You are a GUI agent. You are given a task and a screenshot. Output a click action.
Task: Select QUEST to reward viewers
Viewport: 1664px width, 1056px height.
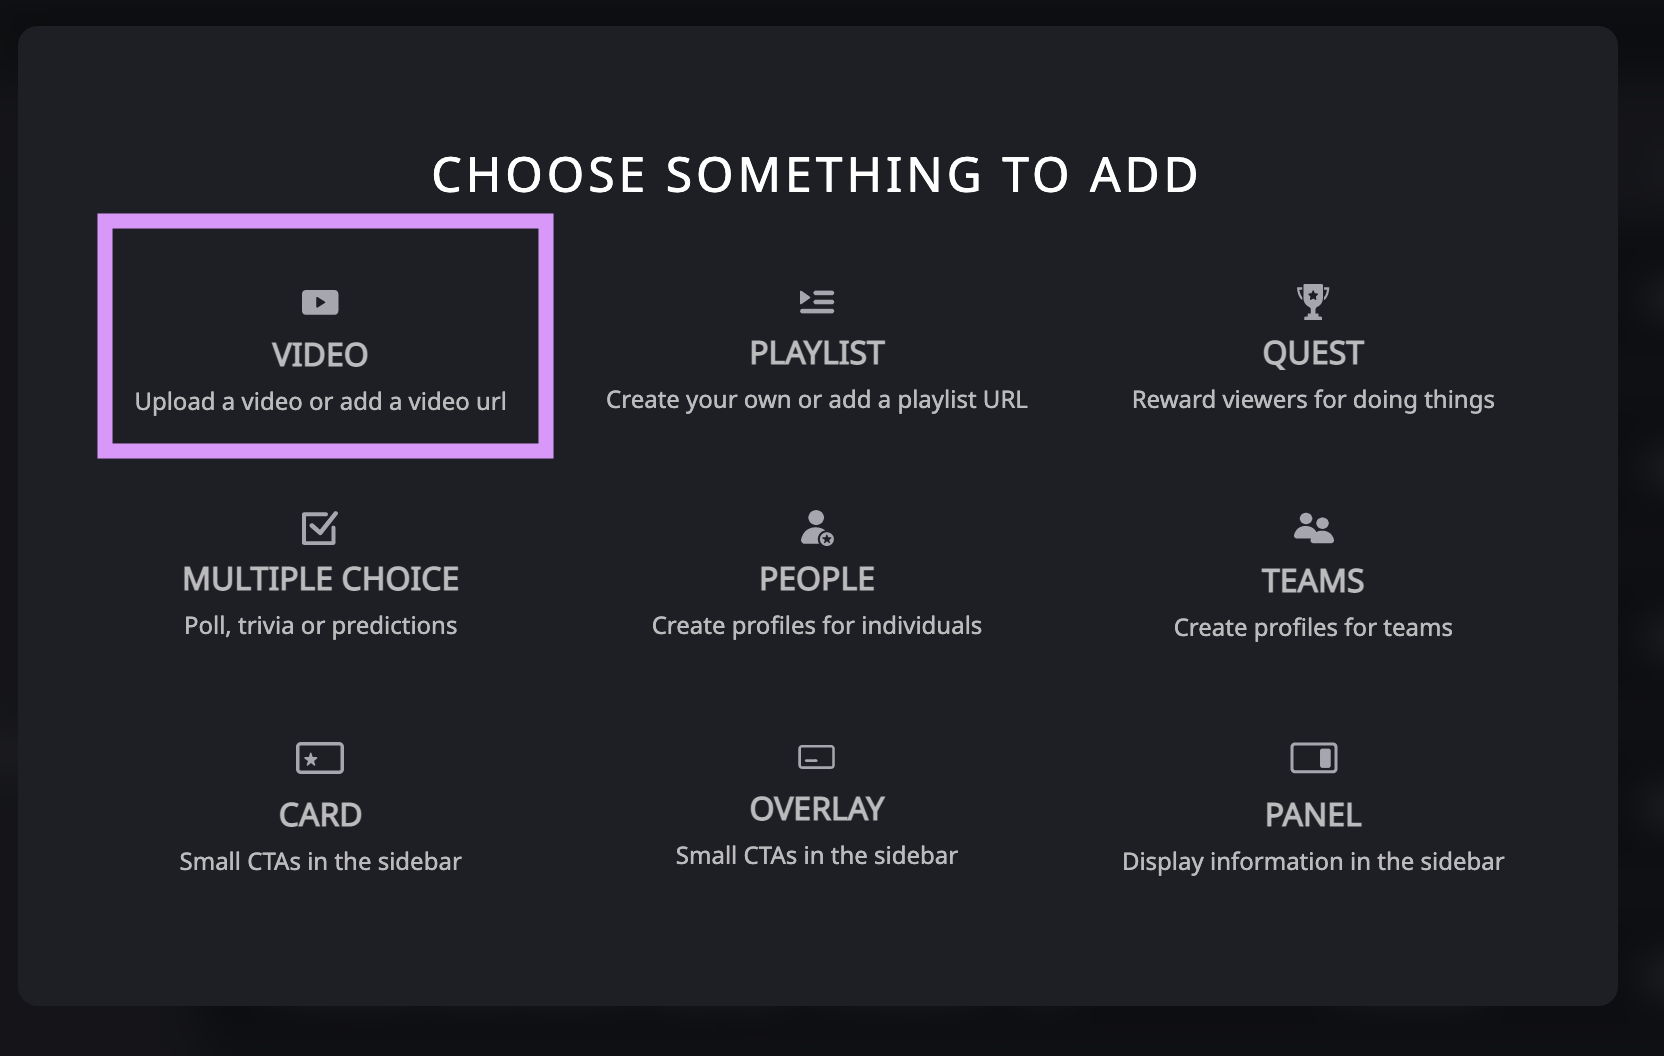pos(1313,352)
